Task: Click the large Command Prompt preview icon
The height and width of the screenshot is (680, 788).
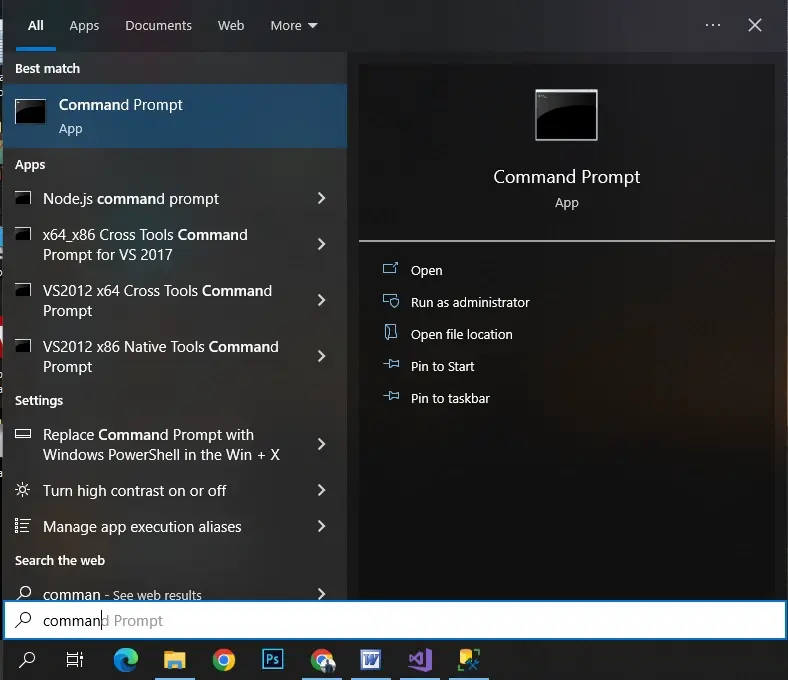Action: pyautogui.click(x=566, y=115)
